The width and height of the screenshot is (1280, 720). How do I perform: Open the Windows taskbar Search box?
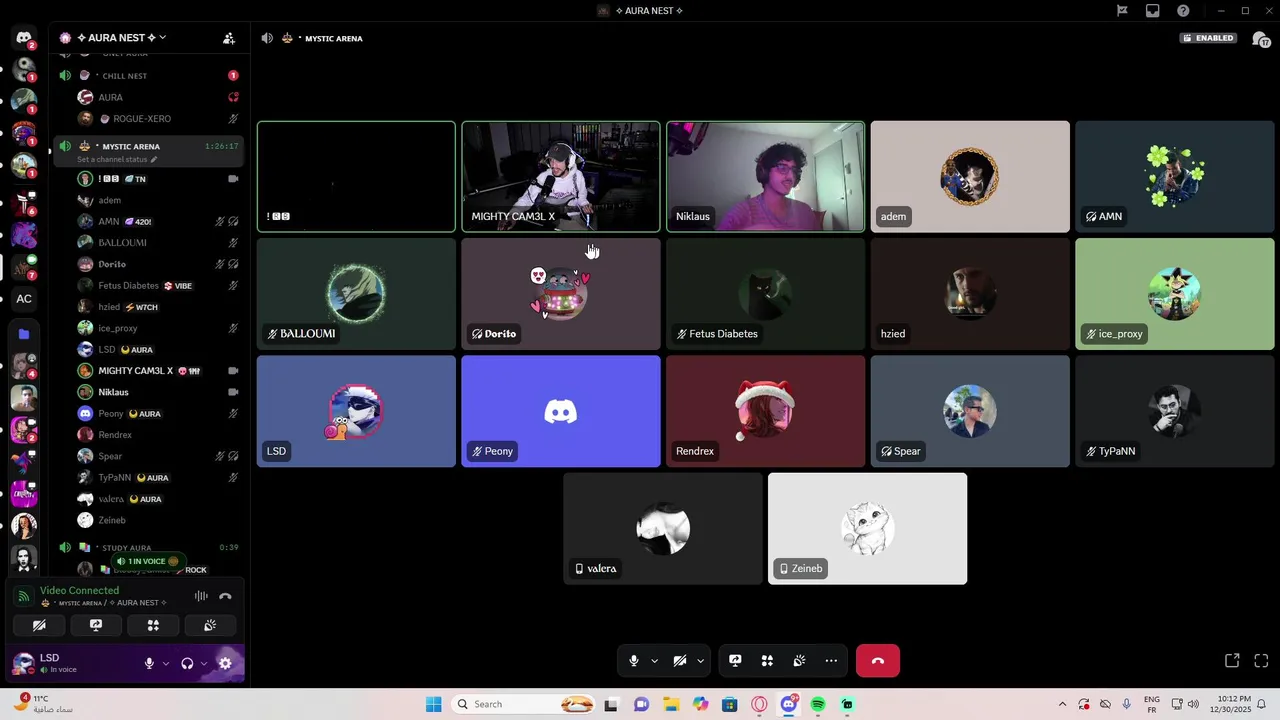pos(524,704)
